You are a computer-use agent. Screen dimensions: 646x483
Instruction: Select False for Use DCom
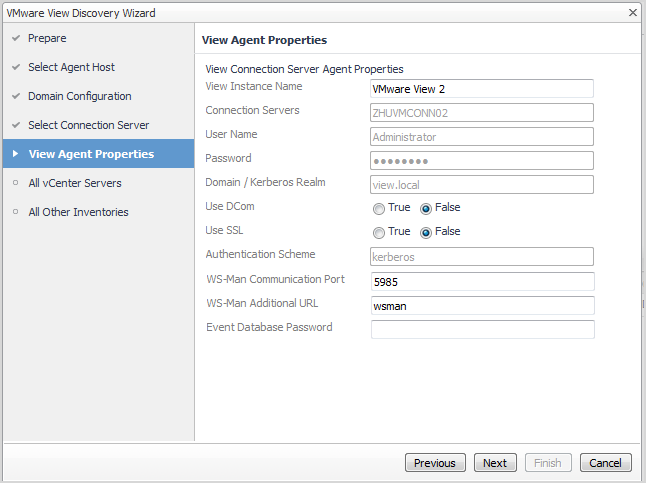click(426, 209)
